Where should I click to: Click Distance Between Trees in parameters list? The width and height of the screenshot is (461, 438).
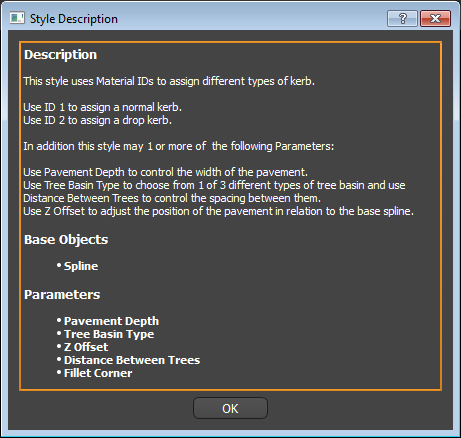[x=132, y=360]
